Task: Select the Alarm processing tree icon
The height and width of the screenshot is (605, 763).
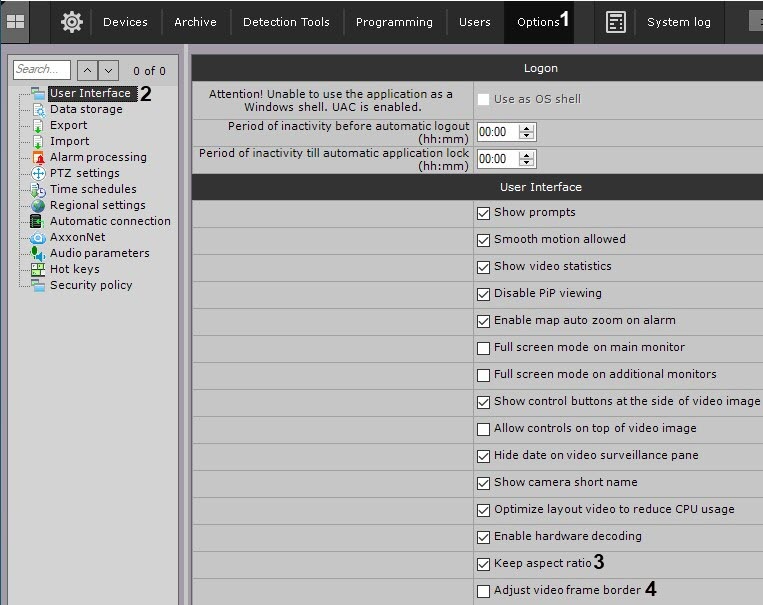Action: pos(37,157)
